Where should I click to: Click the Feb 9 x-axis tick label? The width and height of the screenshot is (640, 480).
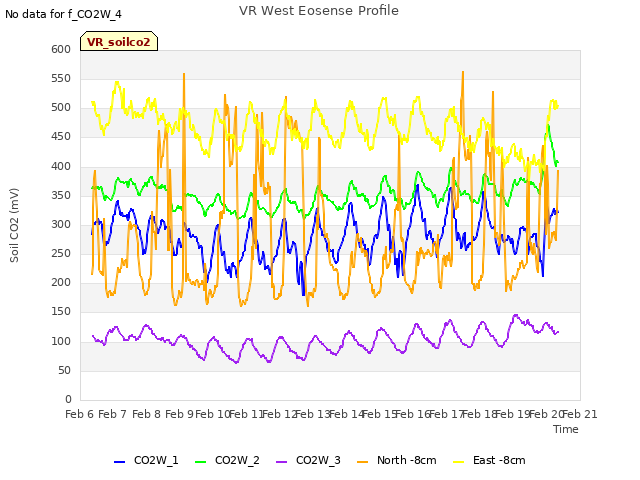click(x=180, y=414)
